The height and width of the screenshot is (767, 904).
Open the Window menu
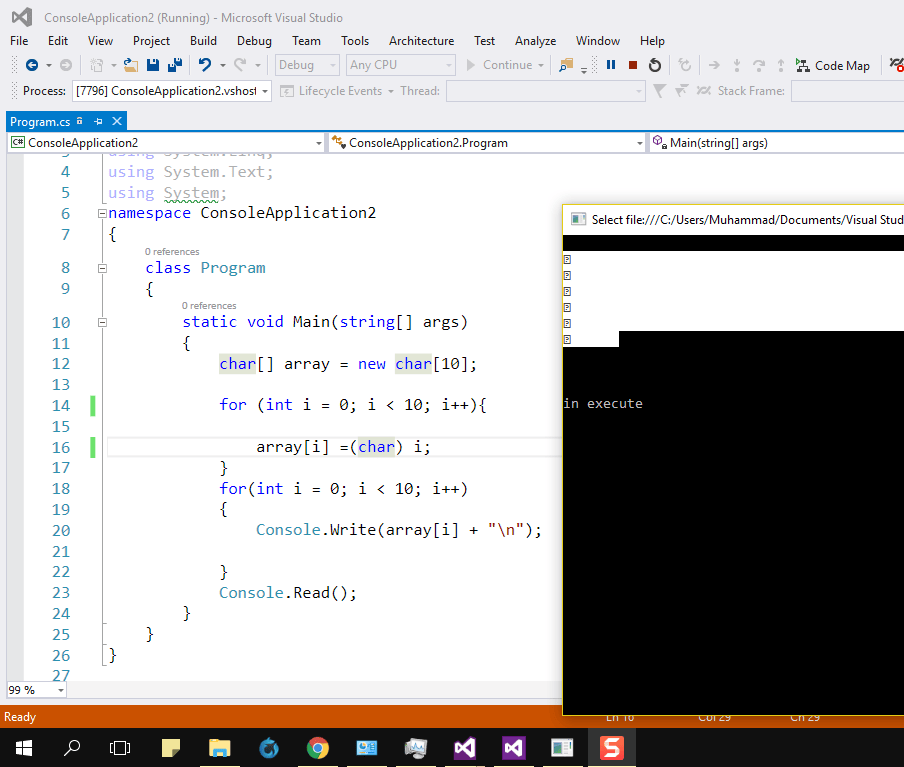pyautogui.click(x=598, y=41)
